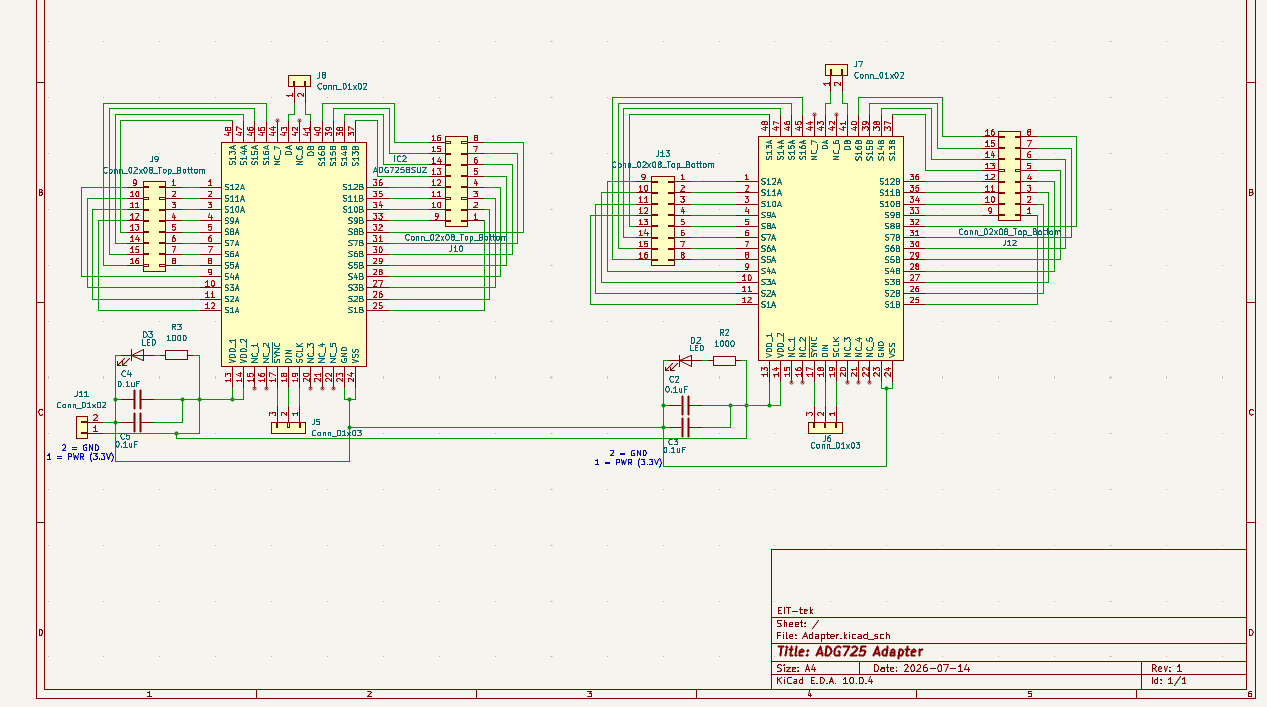The width and height of the screenshot is (1267, 707).
Task: Click the 'Size: A4' field
Action: (798, 668)
